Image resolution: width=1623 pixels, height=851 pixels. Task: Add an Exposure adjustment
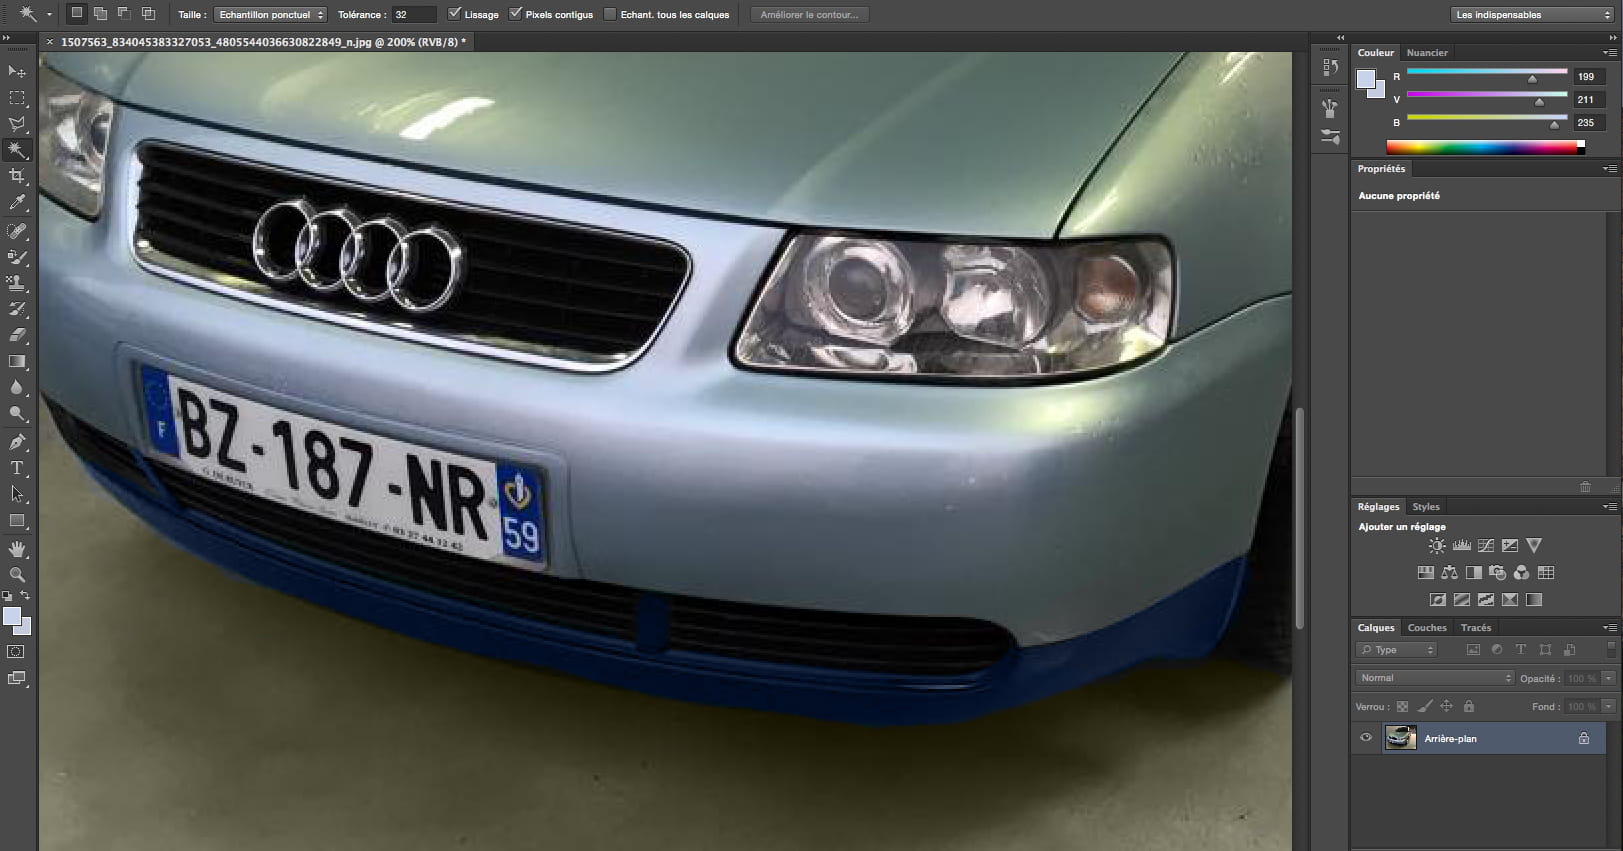click(x=1509, y=545)
